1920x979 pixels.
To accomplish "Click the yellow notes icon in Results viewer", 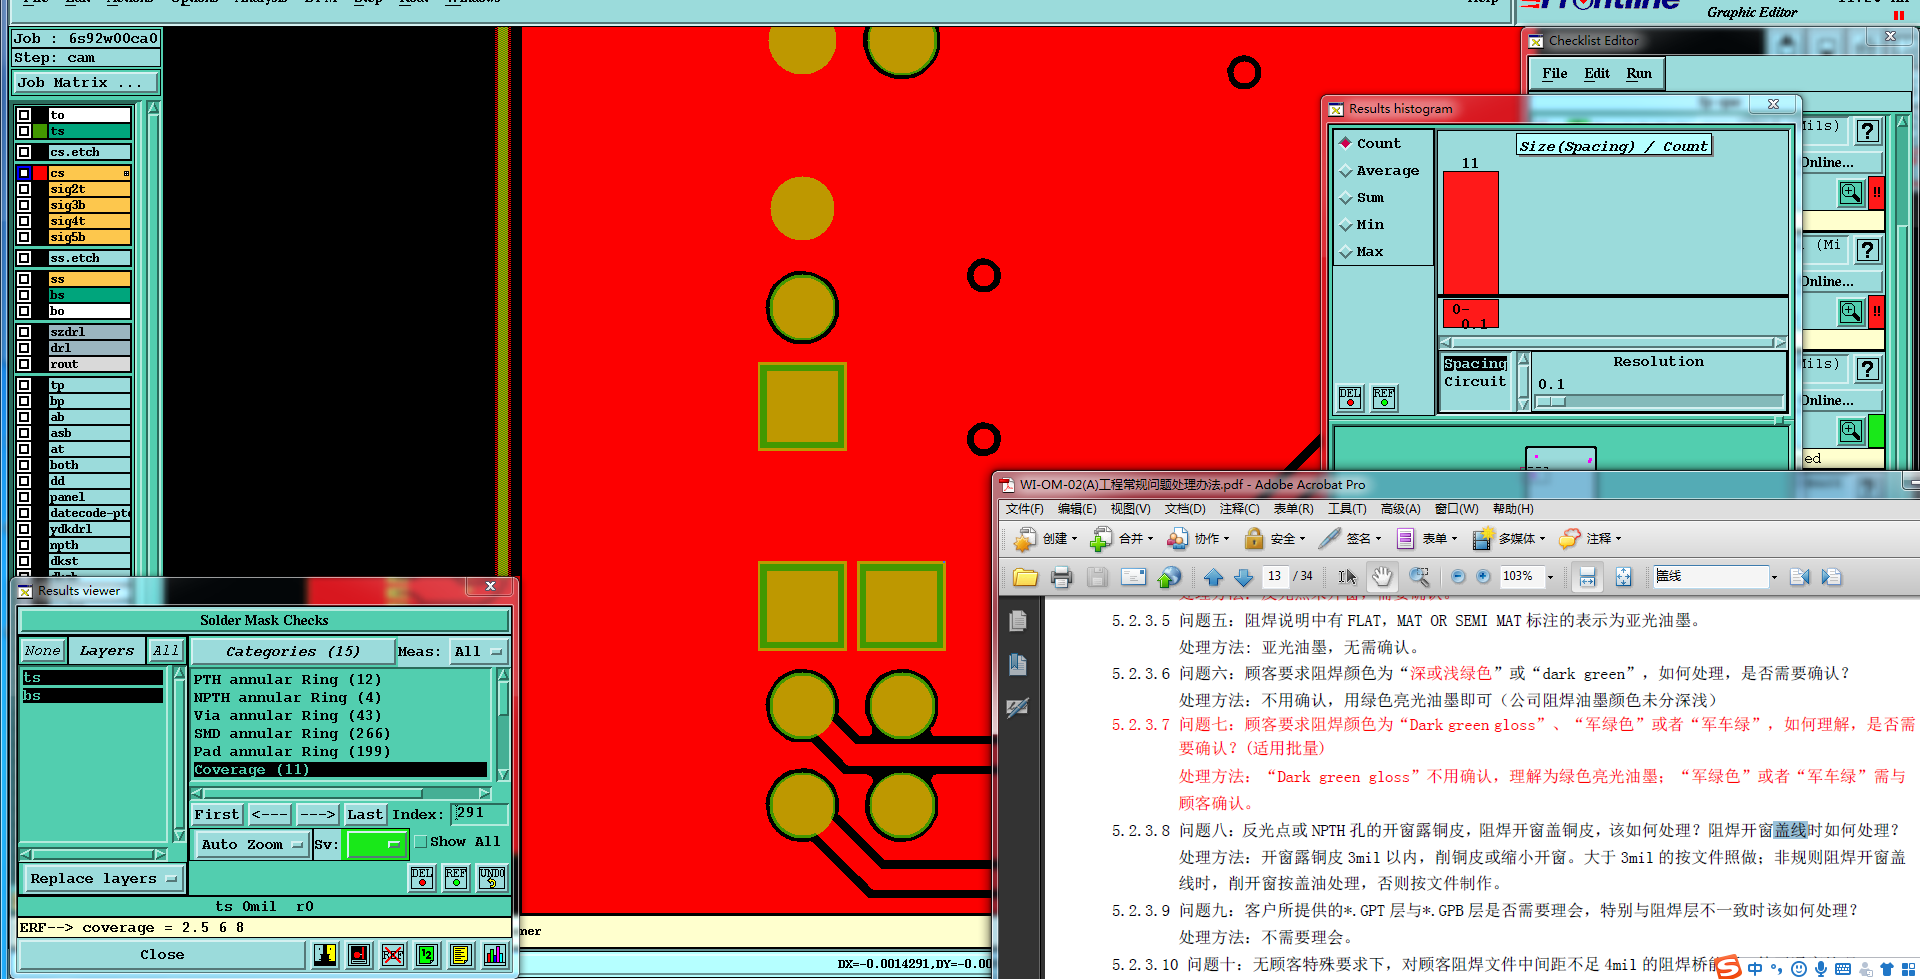I will pyautogui.click(x=460, y=955).
